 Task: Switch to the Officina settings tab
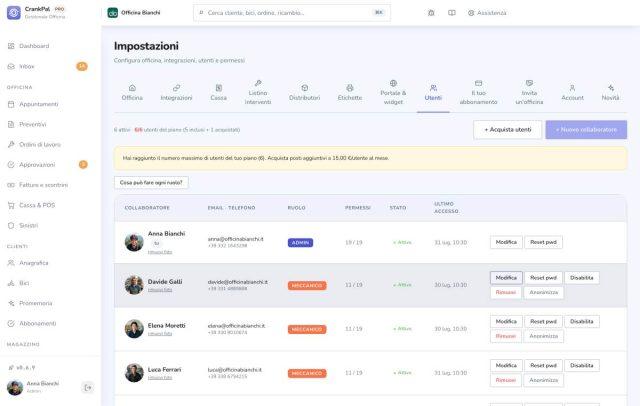click(x=132, y=93)
